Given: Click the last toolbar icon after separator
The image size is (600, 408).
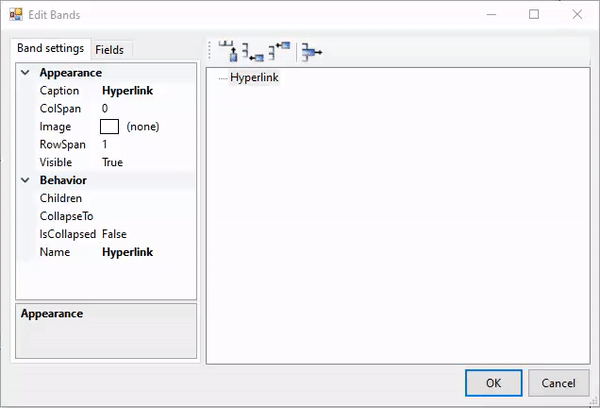Looking at the screenshot, I should pyautogui.click(x=311, y=52).
